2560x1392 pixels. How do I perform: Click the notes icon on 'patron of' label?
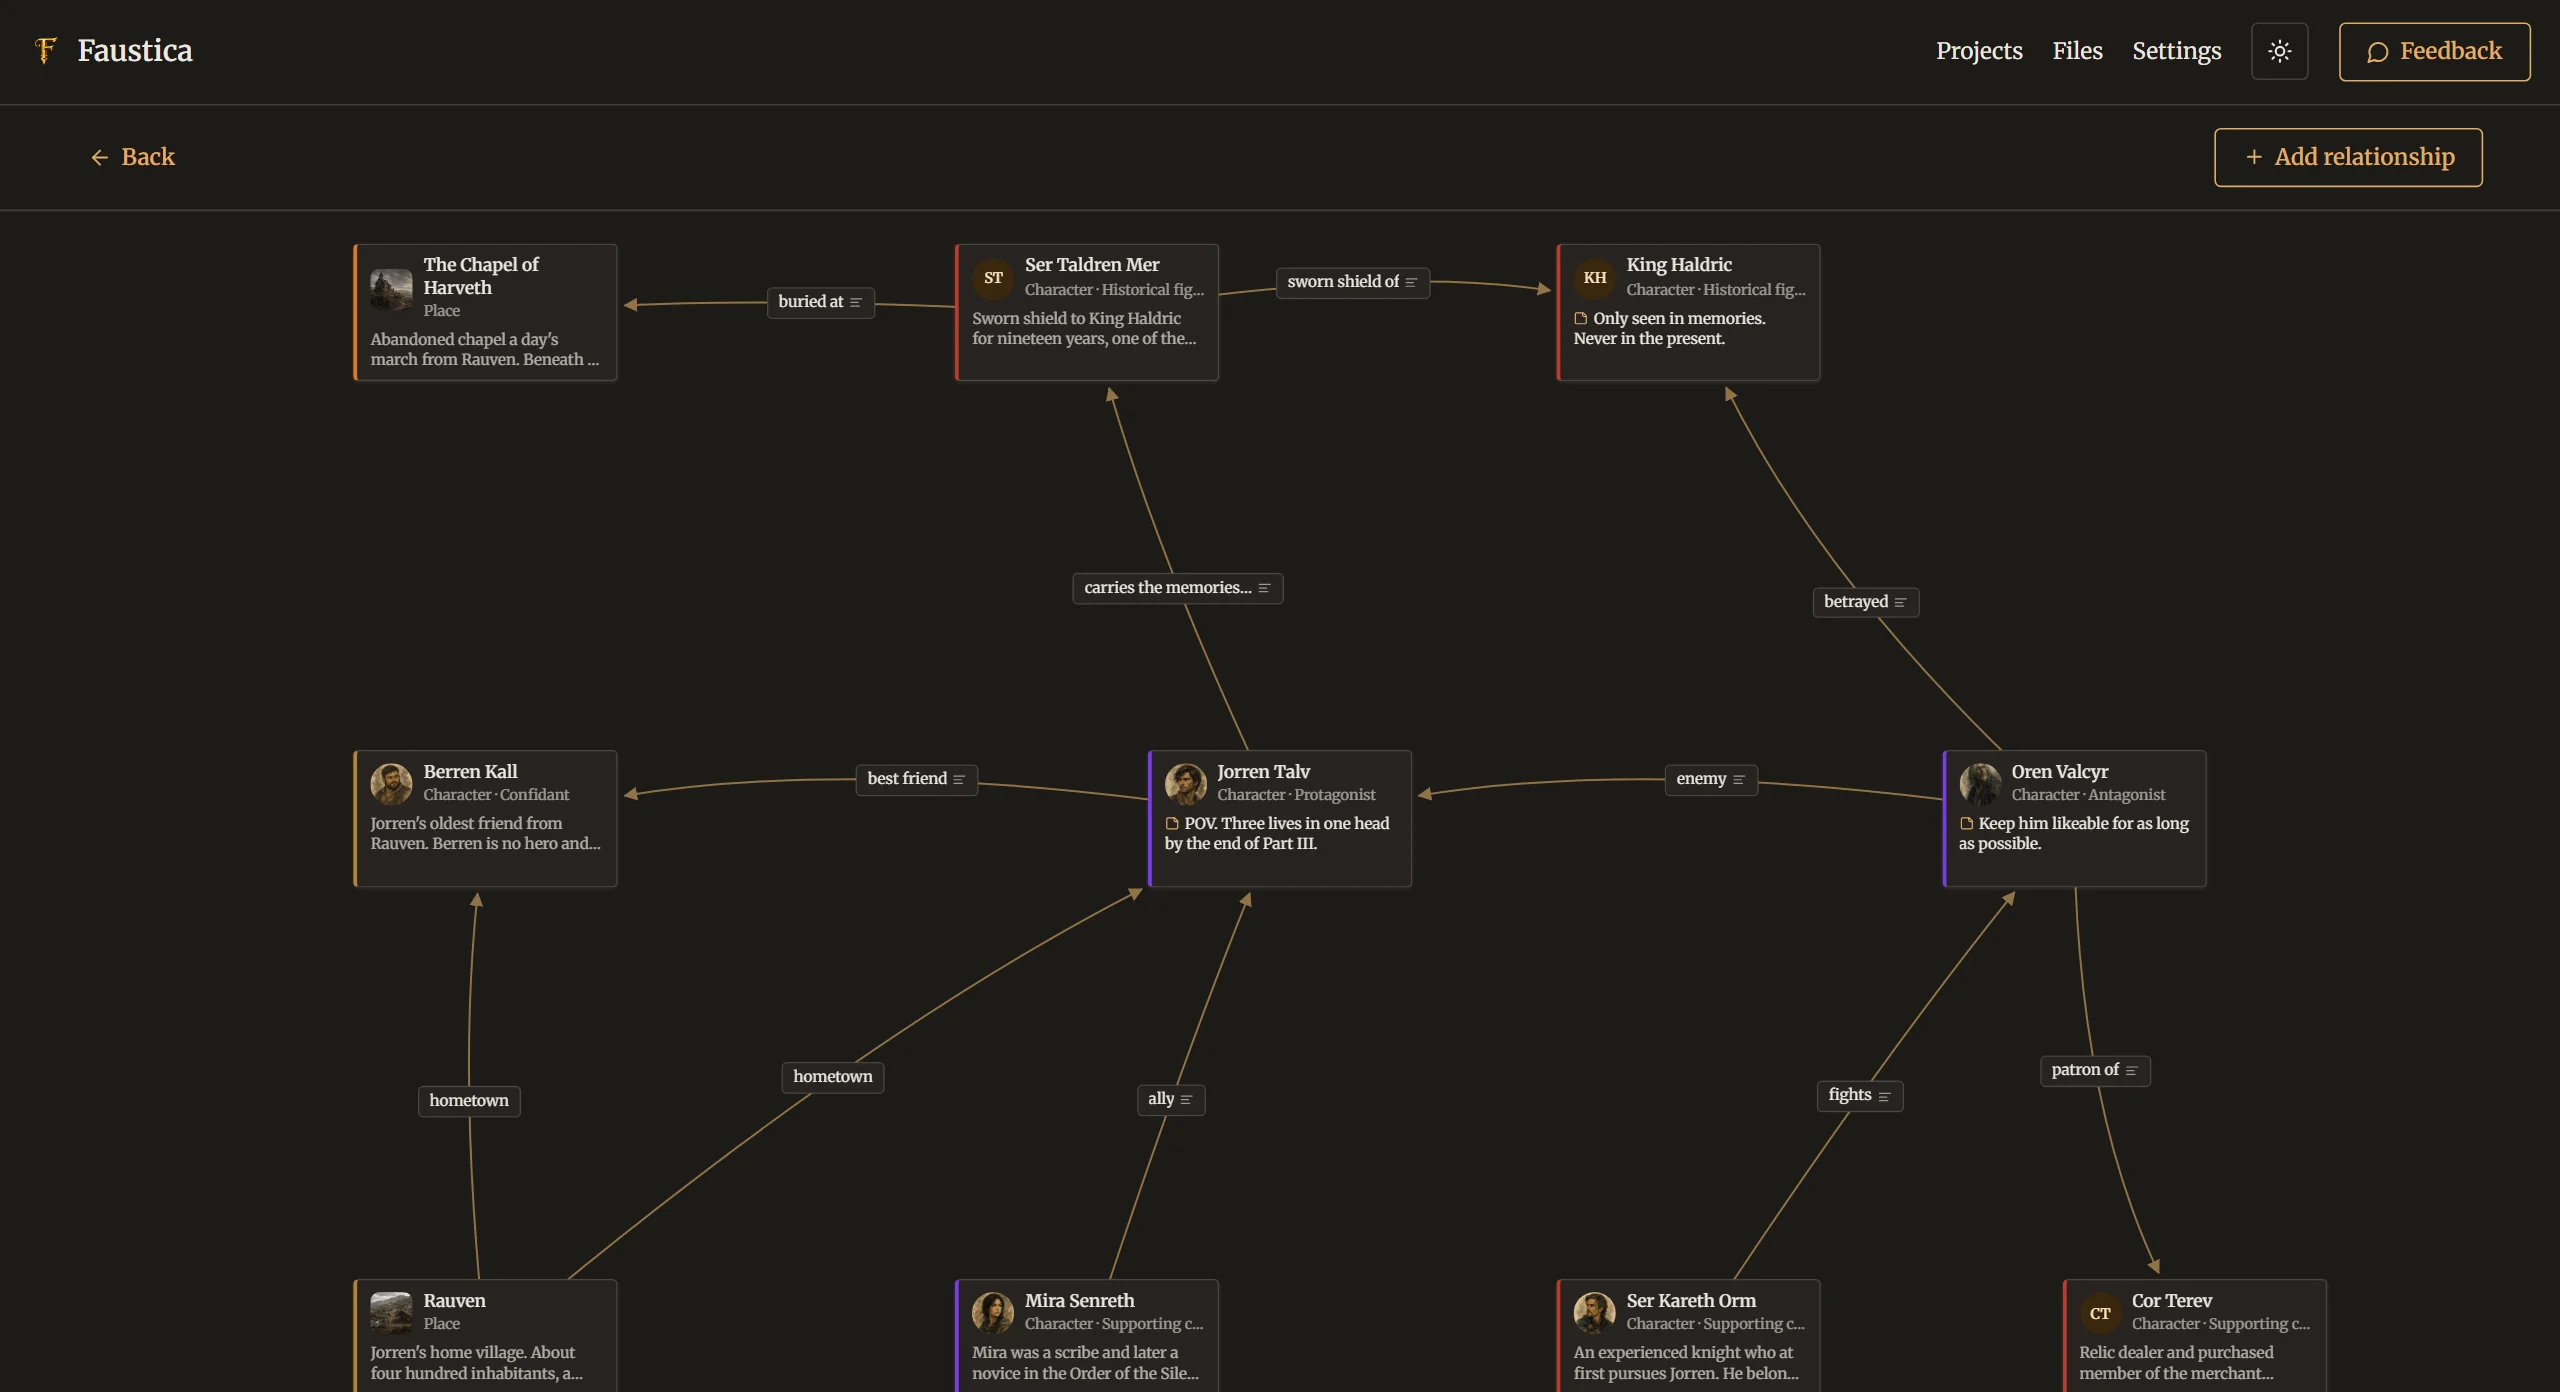click(x=2131, y=1070)
